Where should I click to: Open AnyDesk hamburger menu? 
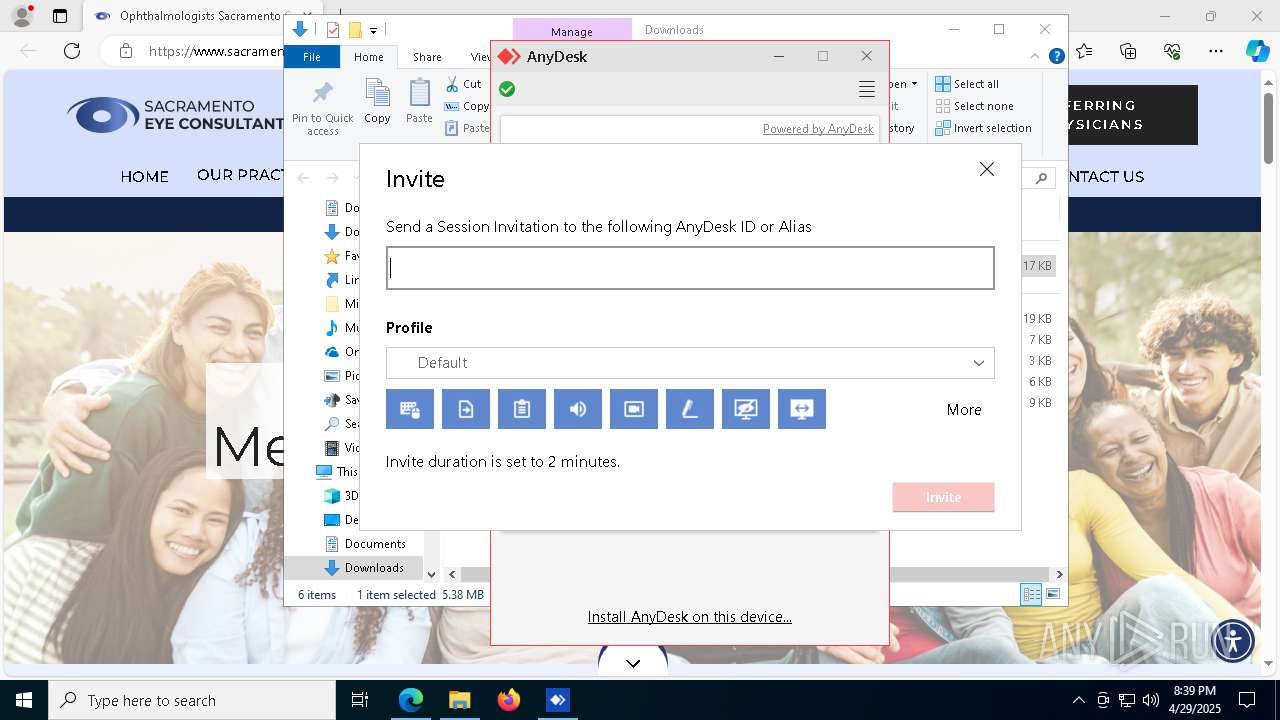867,90
